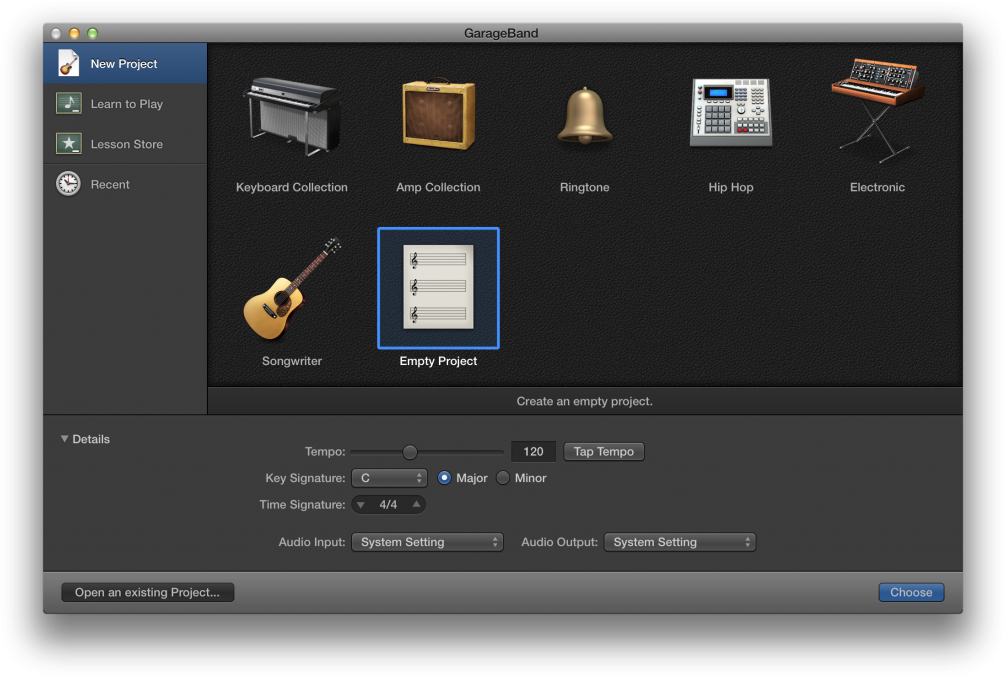Click the Learn to Play chalkboard icon
The image size is (1005, 676).
coord(69,104)
